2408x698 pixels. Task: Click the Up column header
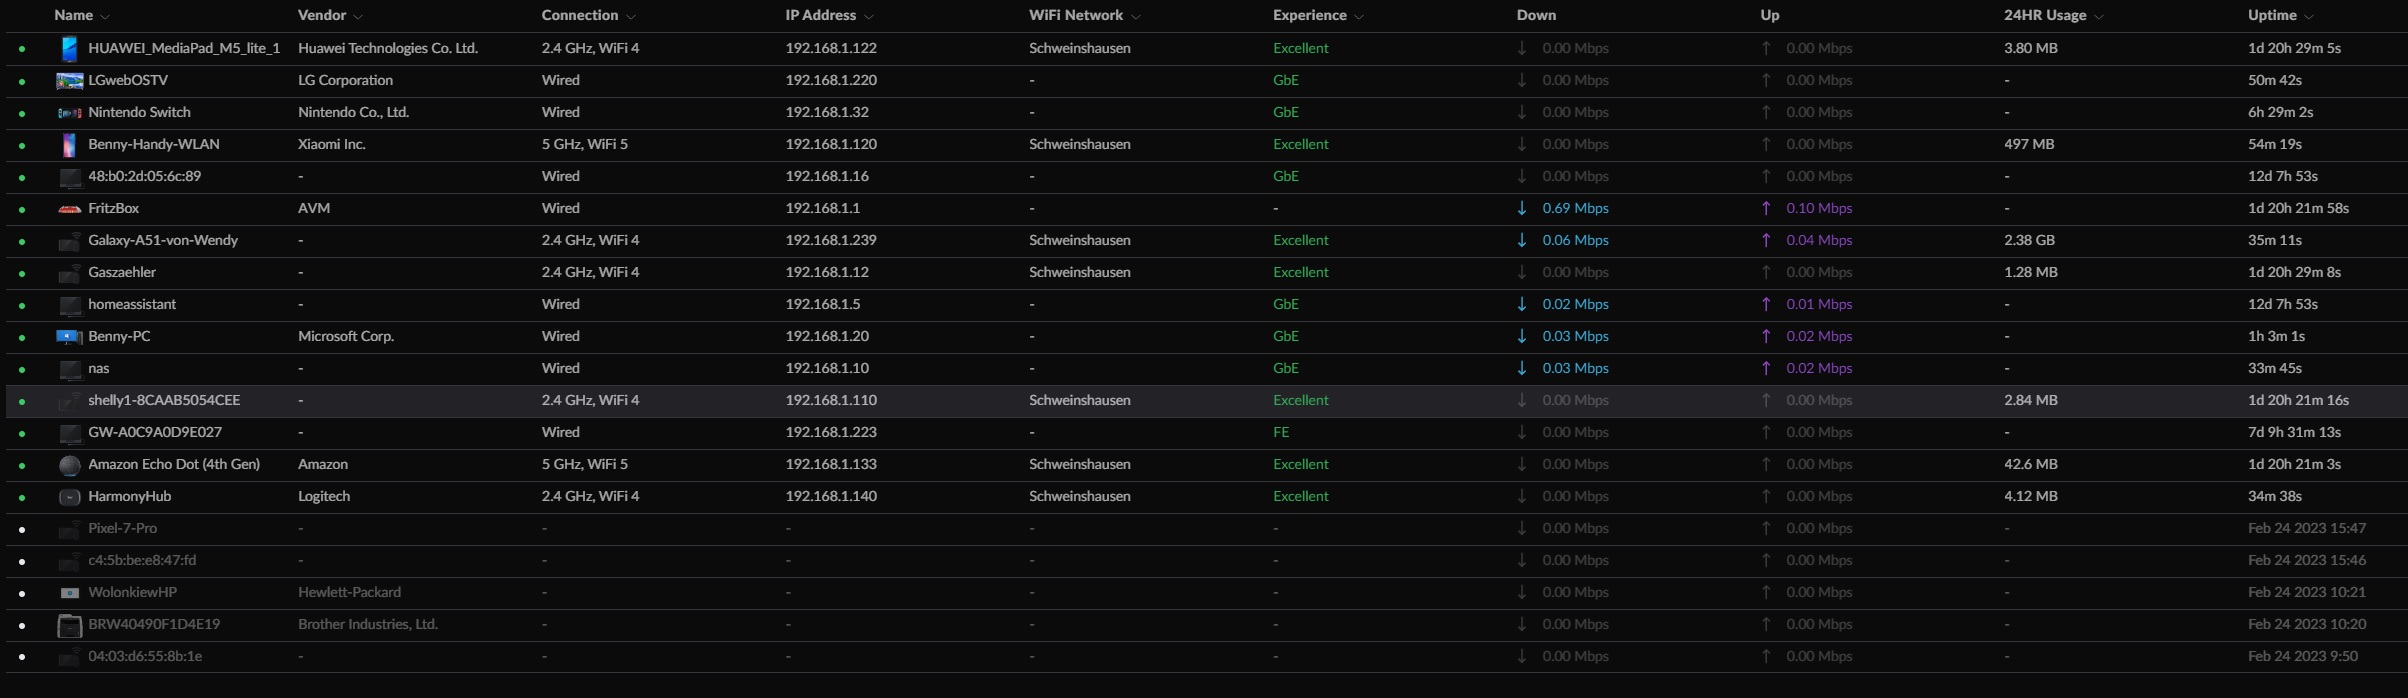coord(1770,15)
